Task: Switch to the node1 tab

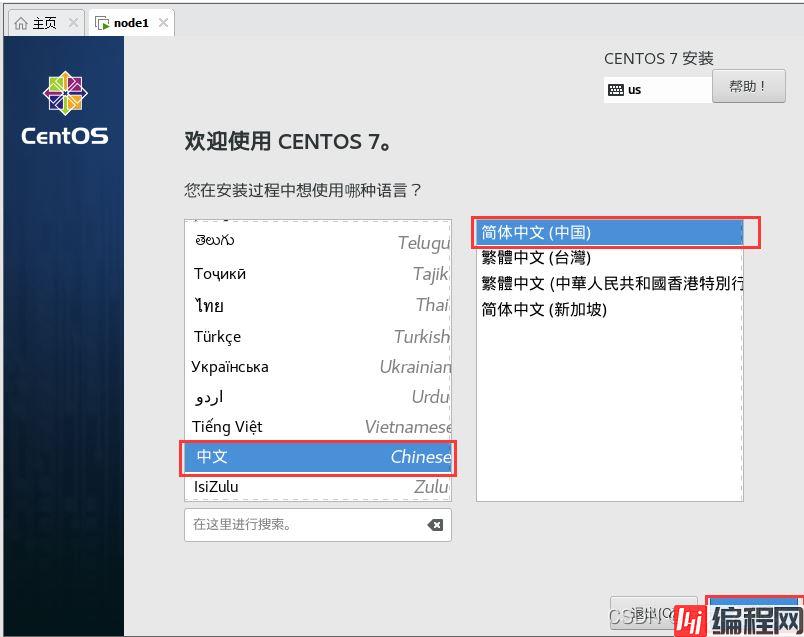Action: pos(130,23)
